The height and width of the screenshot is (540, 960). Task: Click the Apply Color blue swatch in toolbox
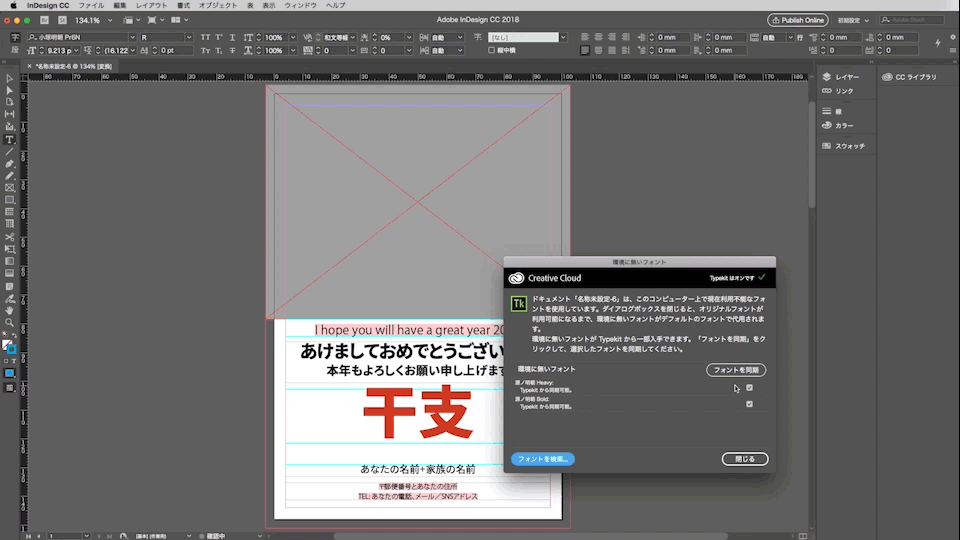pyautogui.click(x=9, y=373)
